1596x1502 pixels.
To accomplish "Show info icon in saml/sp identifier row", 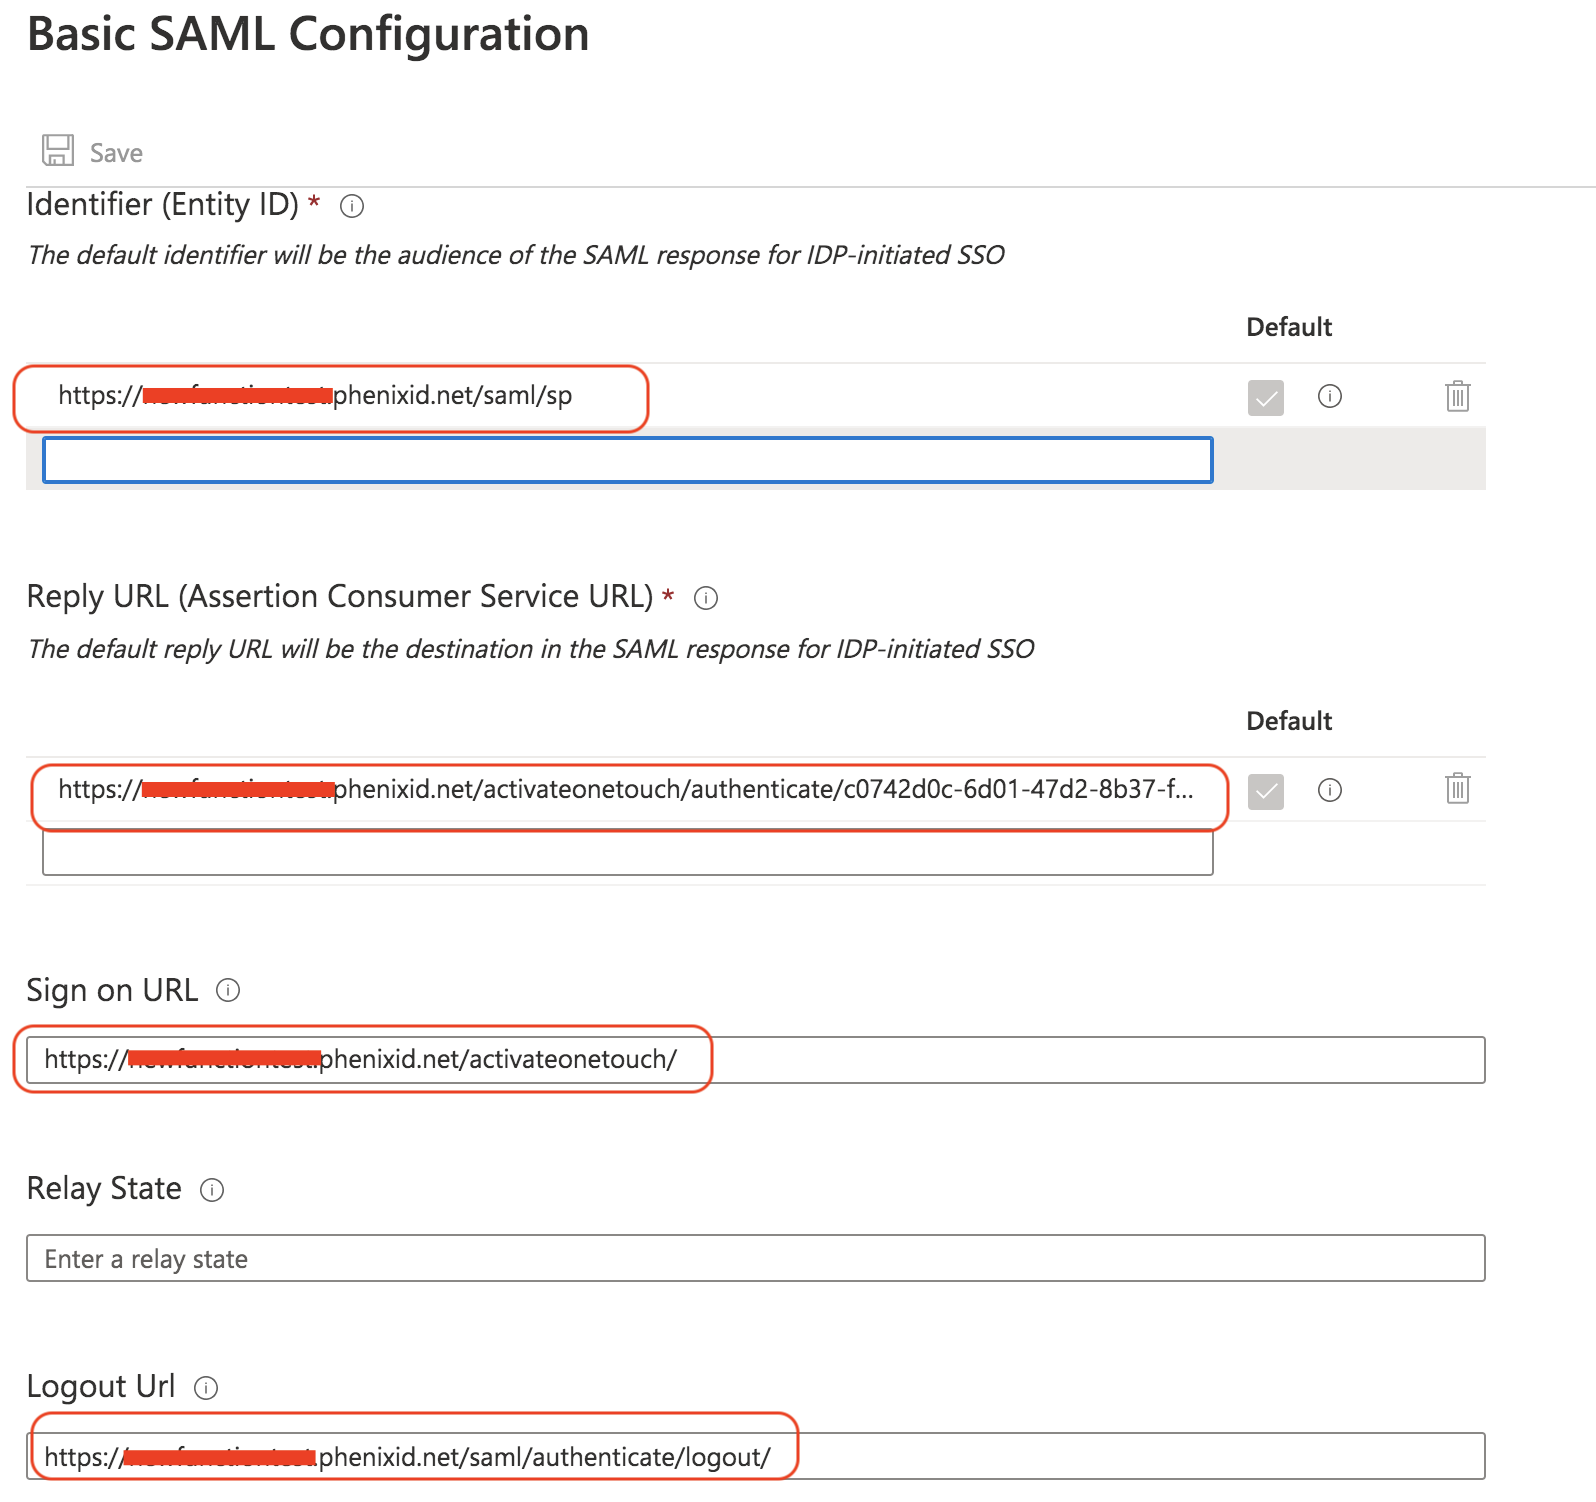I will [x=1329, y=397].
